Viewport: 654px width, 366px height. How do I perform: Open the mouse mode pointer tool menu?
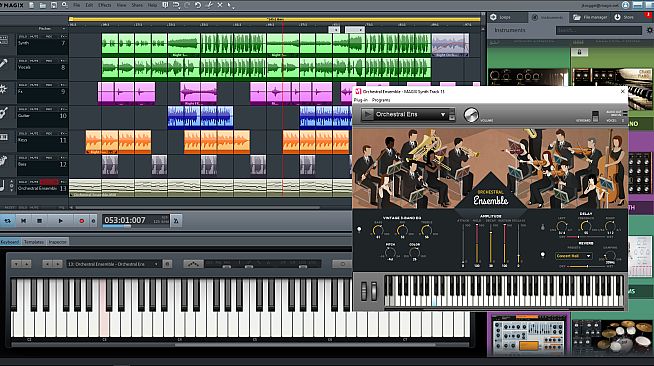point(231,5)
